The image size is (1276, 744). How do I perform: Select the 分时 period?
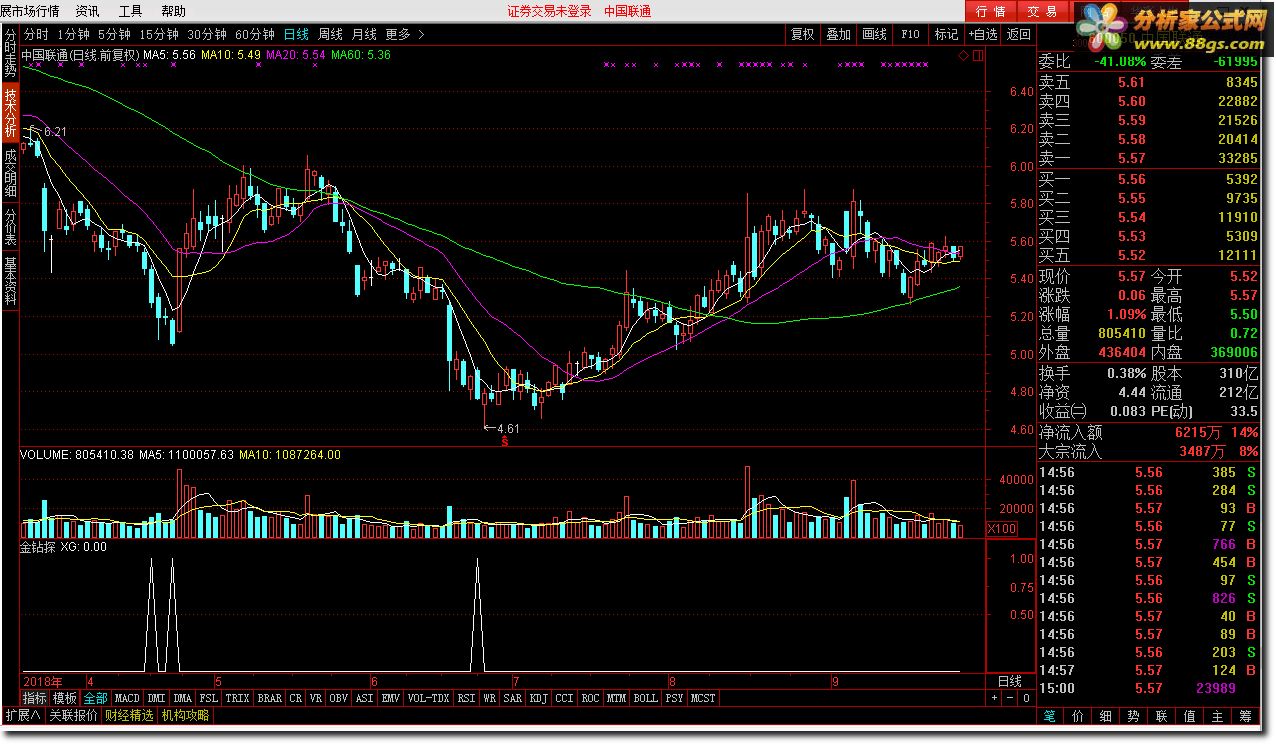pyautogui.click(x=36, y=34)
